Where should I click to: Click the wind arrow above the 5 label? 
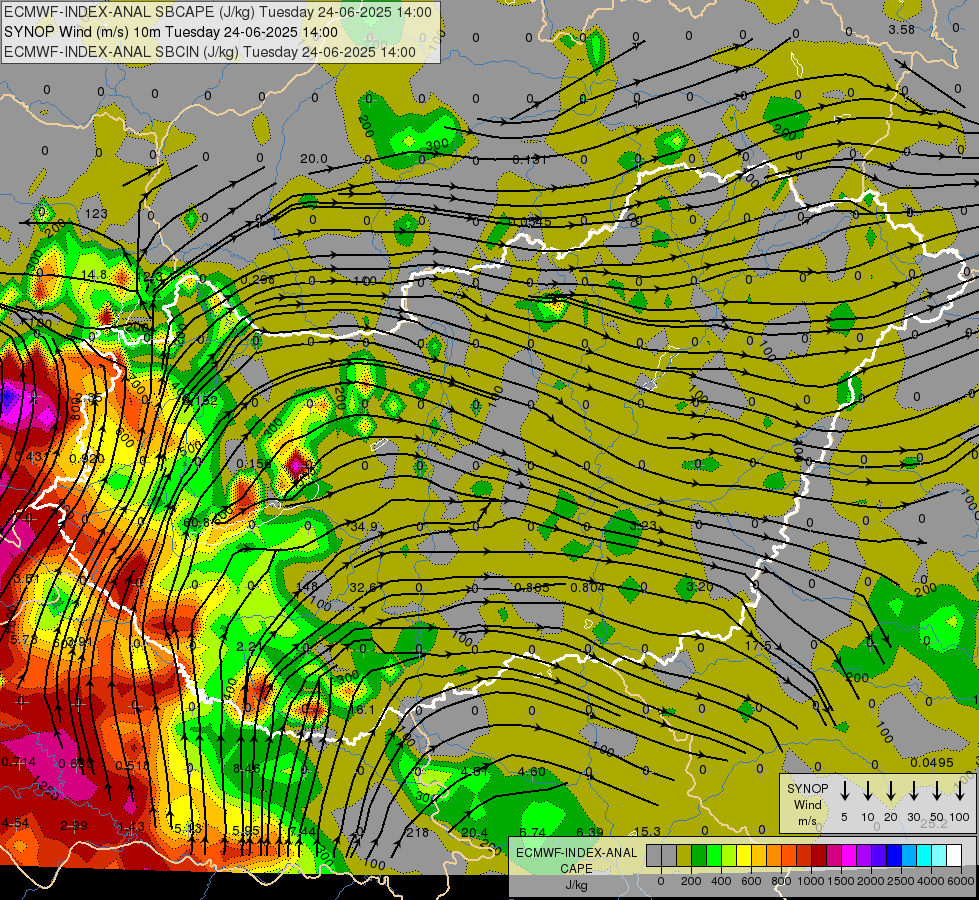tap(845, 790)
